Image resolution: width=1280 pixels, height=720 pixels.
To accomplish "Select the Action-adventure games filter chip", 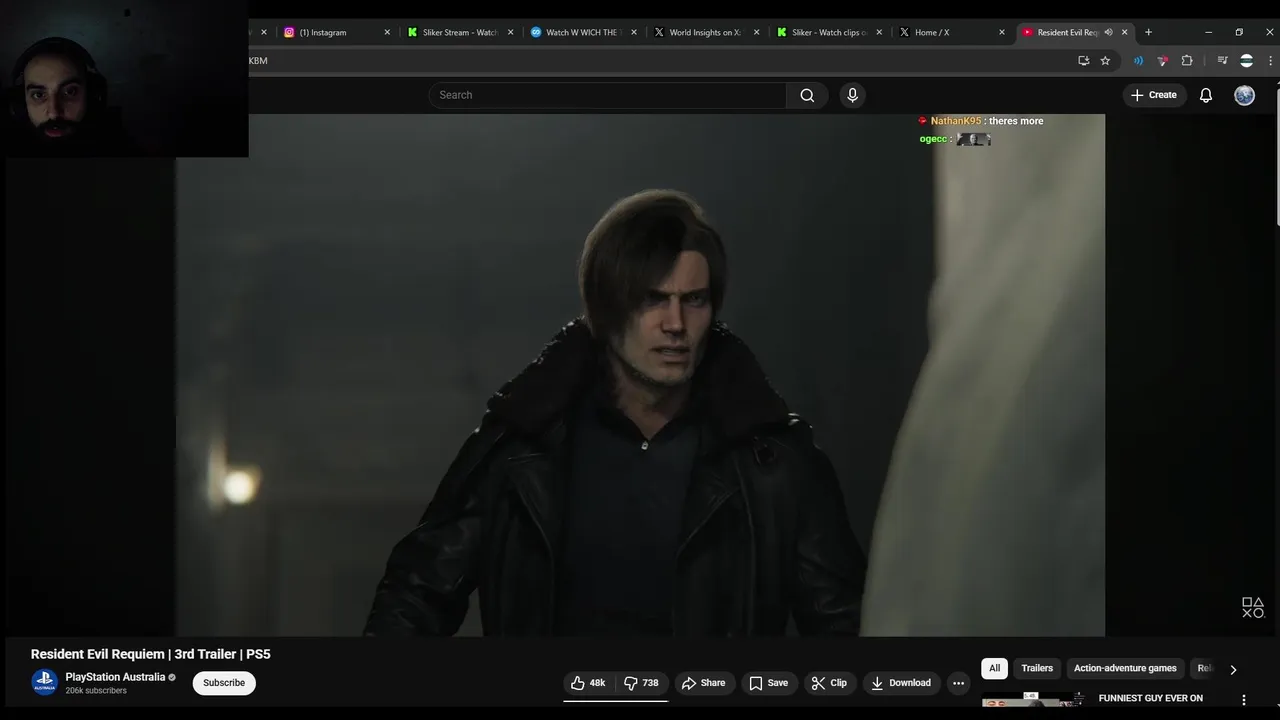I will tap(1125, 668).
